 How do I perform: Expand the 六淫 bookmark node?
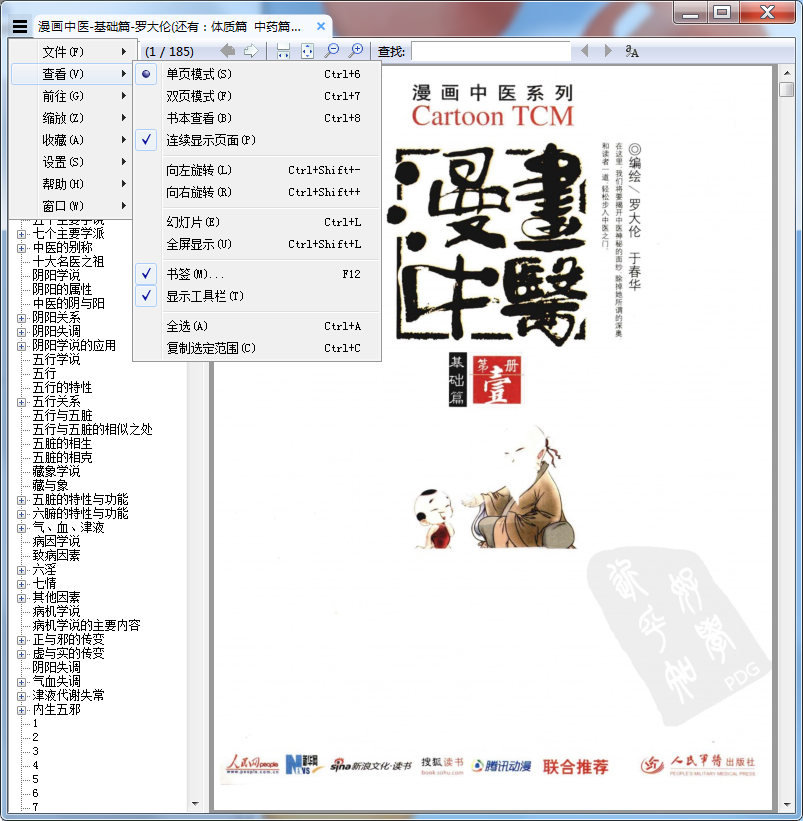coord(22,569)
